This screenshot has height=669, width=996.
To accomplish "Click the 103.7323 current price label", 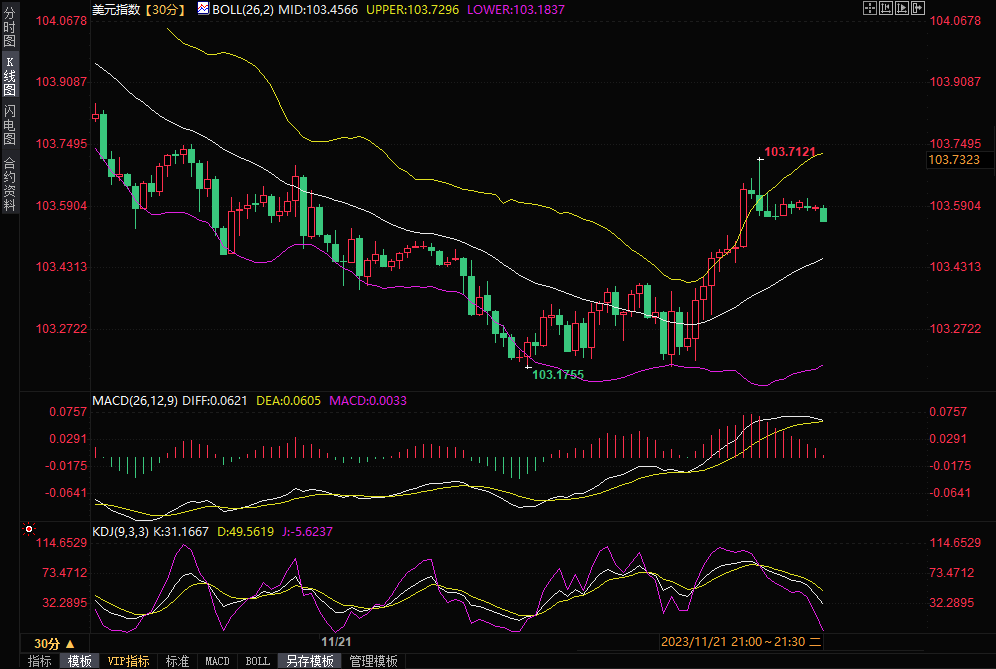I will 954,160.
